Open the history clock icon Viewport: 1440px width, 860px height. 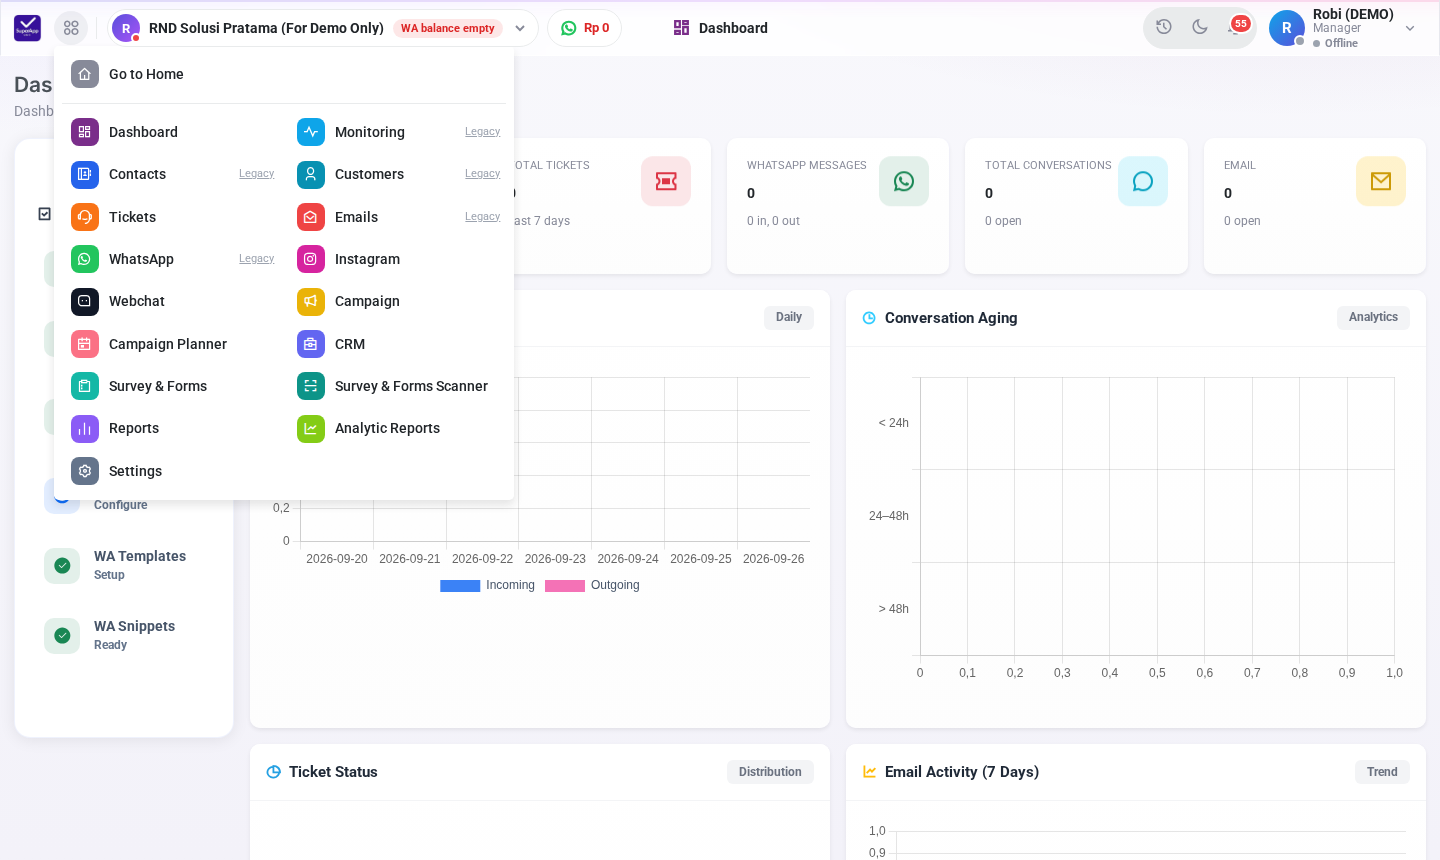point(1164,27)
